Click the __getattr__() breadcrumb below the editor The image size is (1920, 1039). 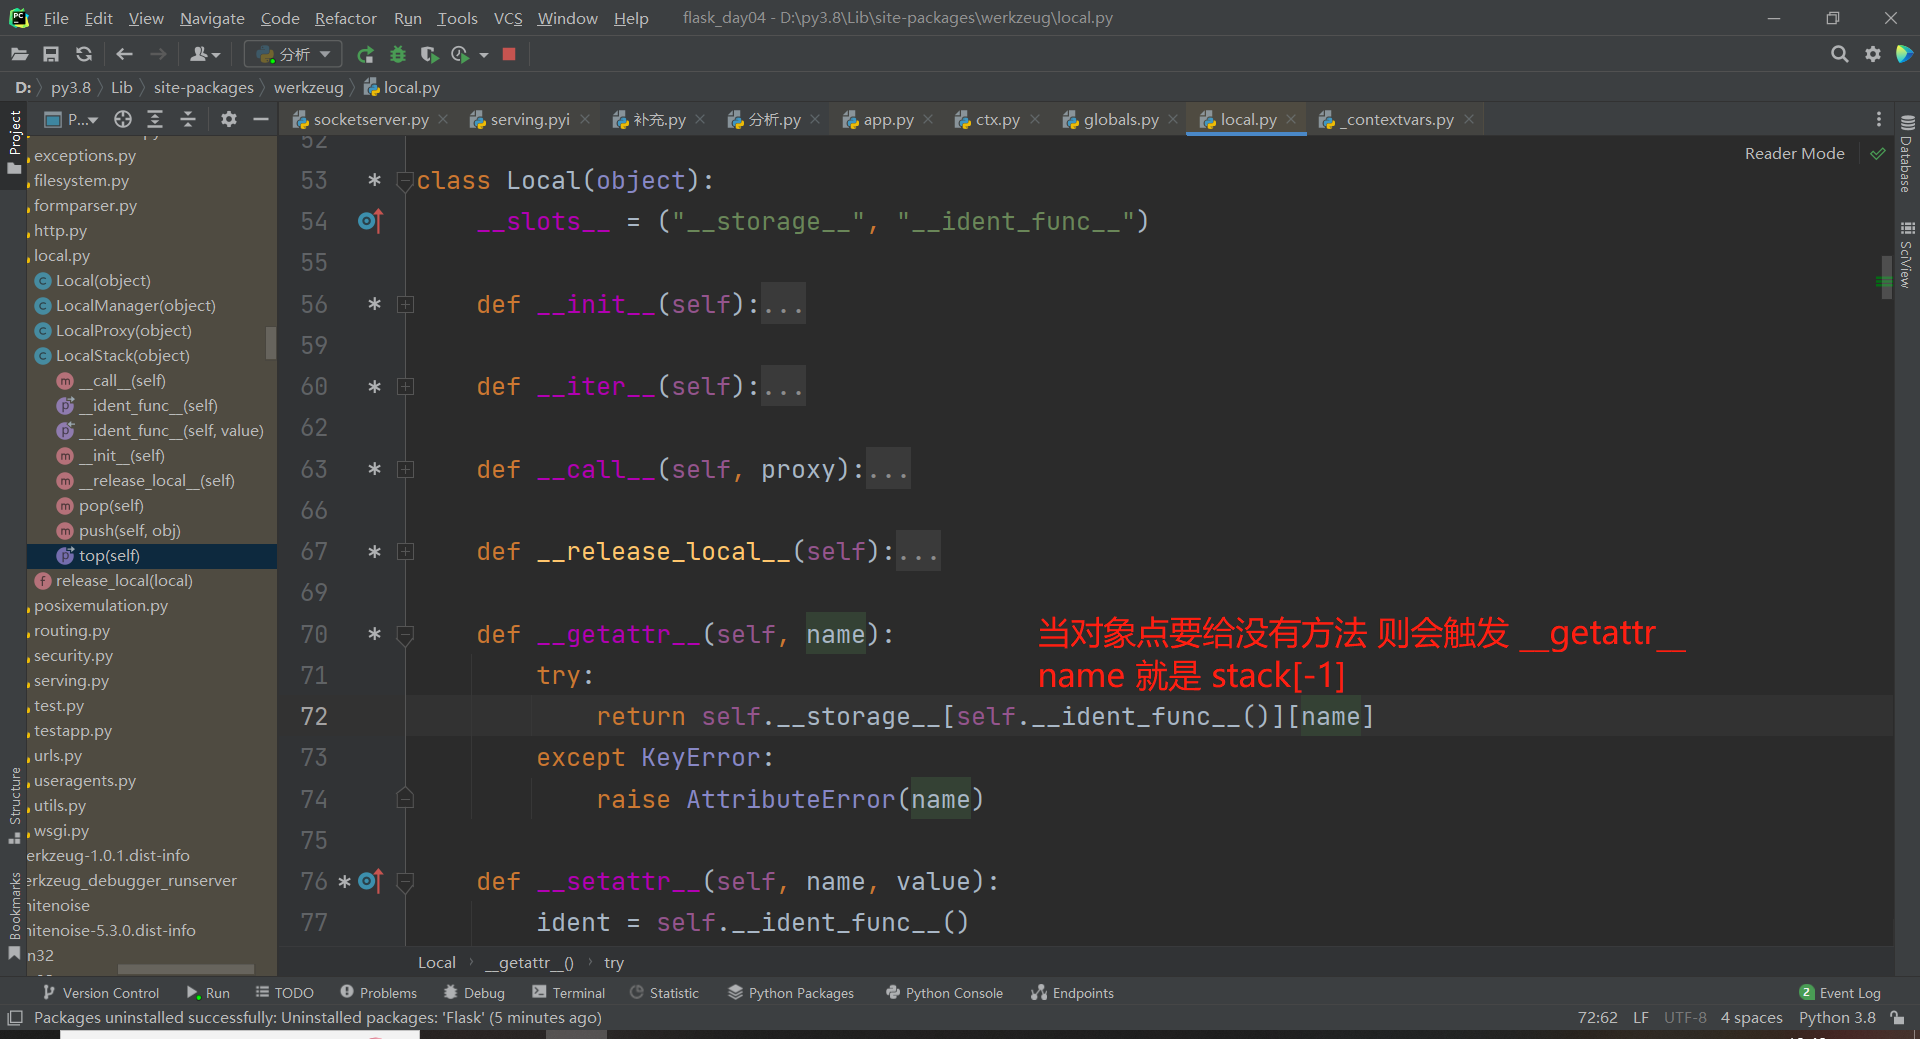point(529,962)
